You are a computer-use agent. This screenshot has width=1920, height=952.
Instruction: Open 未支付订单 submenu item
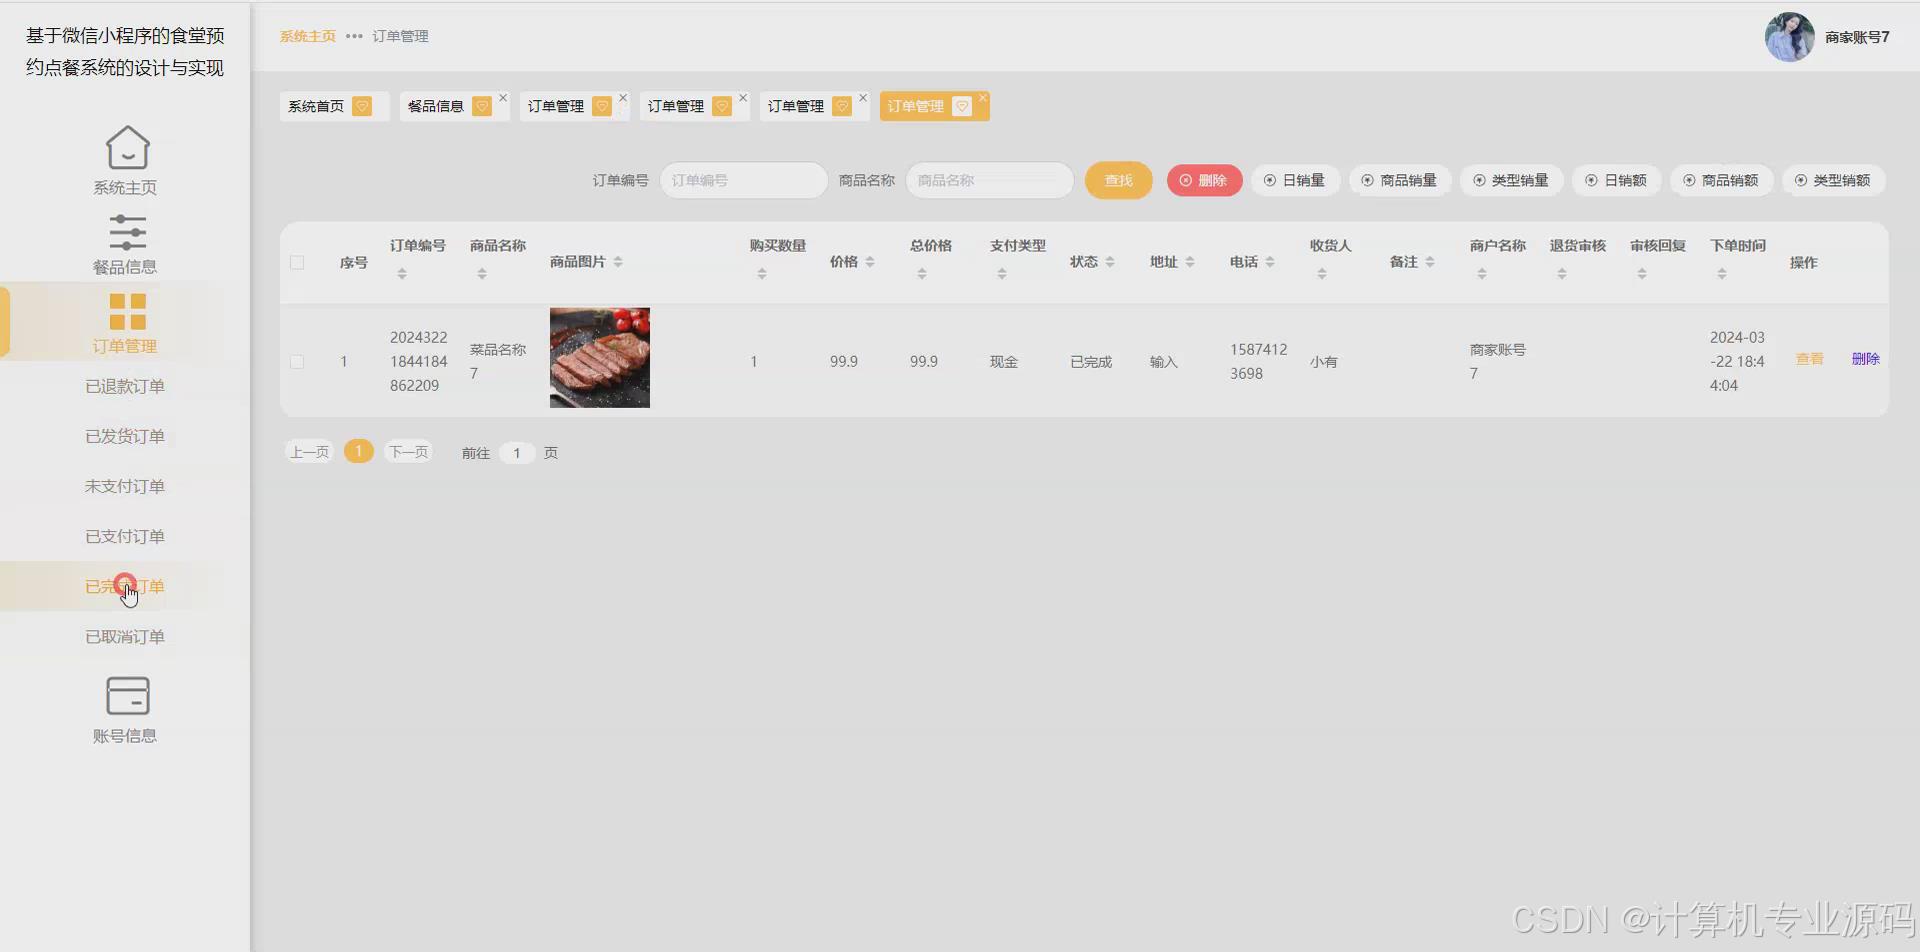tap(125, 486)
